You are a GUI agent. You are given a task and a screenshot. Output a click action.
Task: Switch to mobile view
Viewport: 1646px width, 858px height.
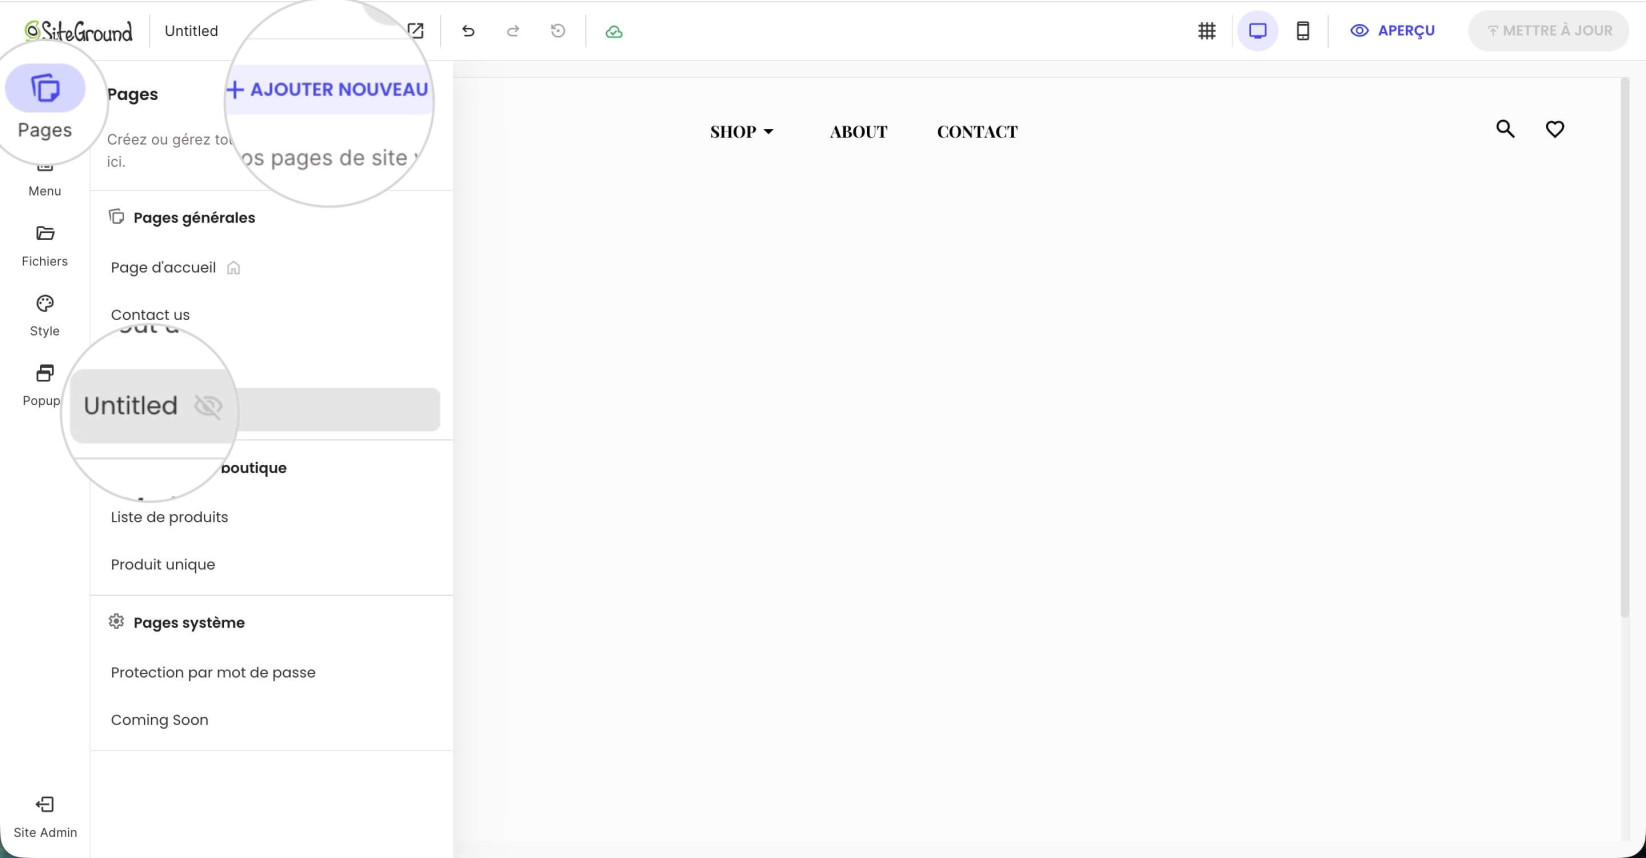1303,31
